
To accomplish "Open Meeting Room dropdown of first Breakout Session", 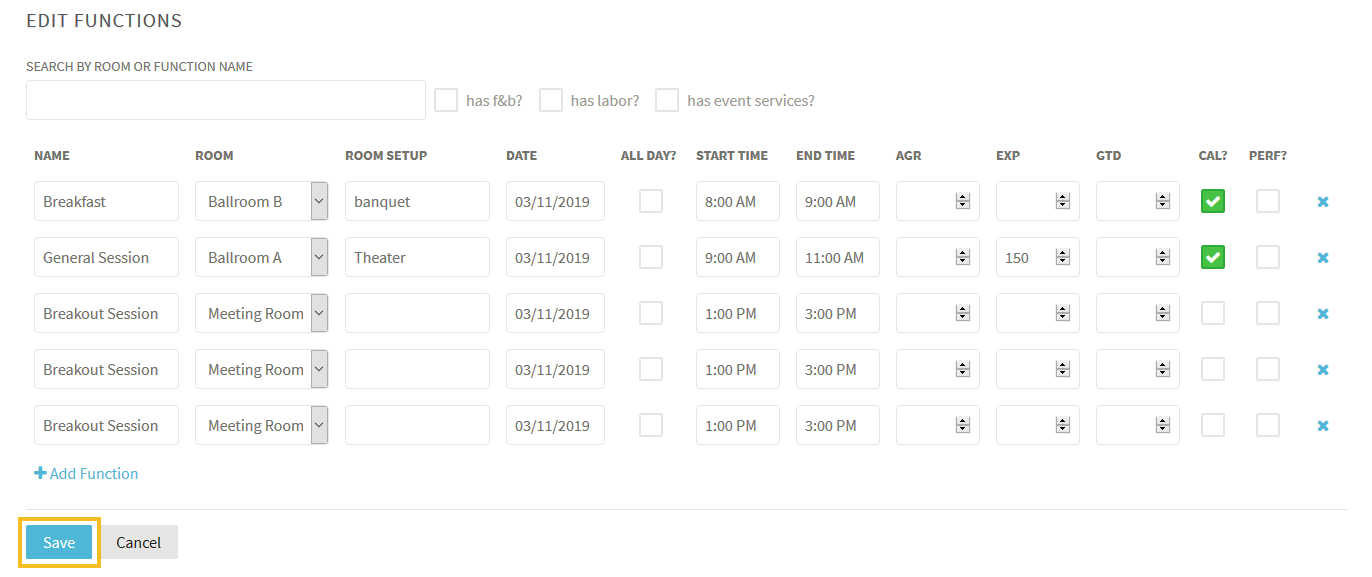I will pos(262,313).
